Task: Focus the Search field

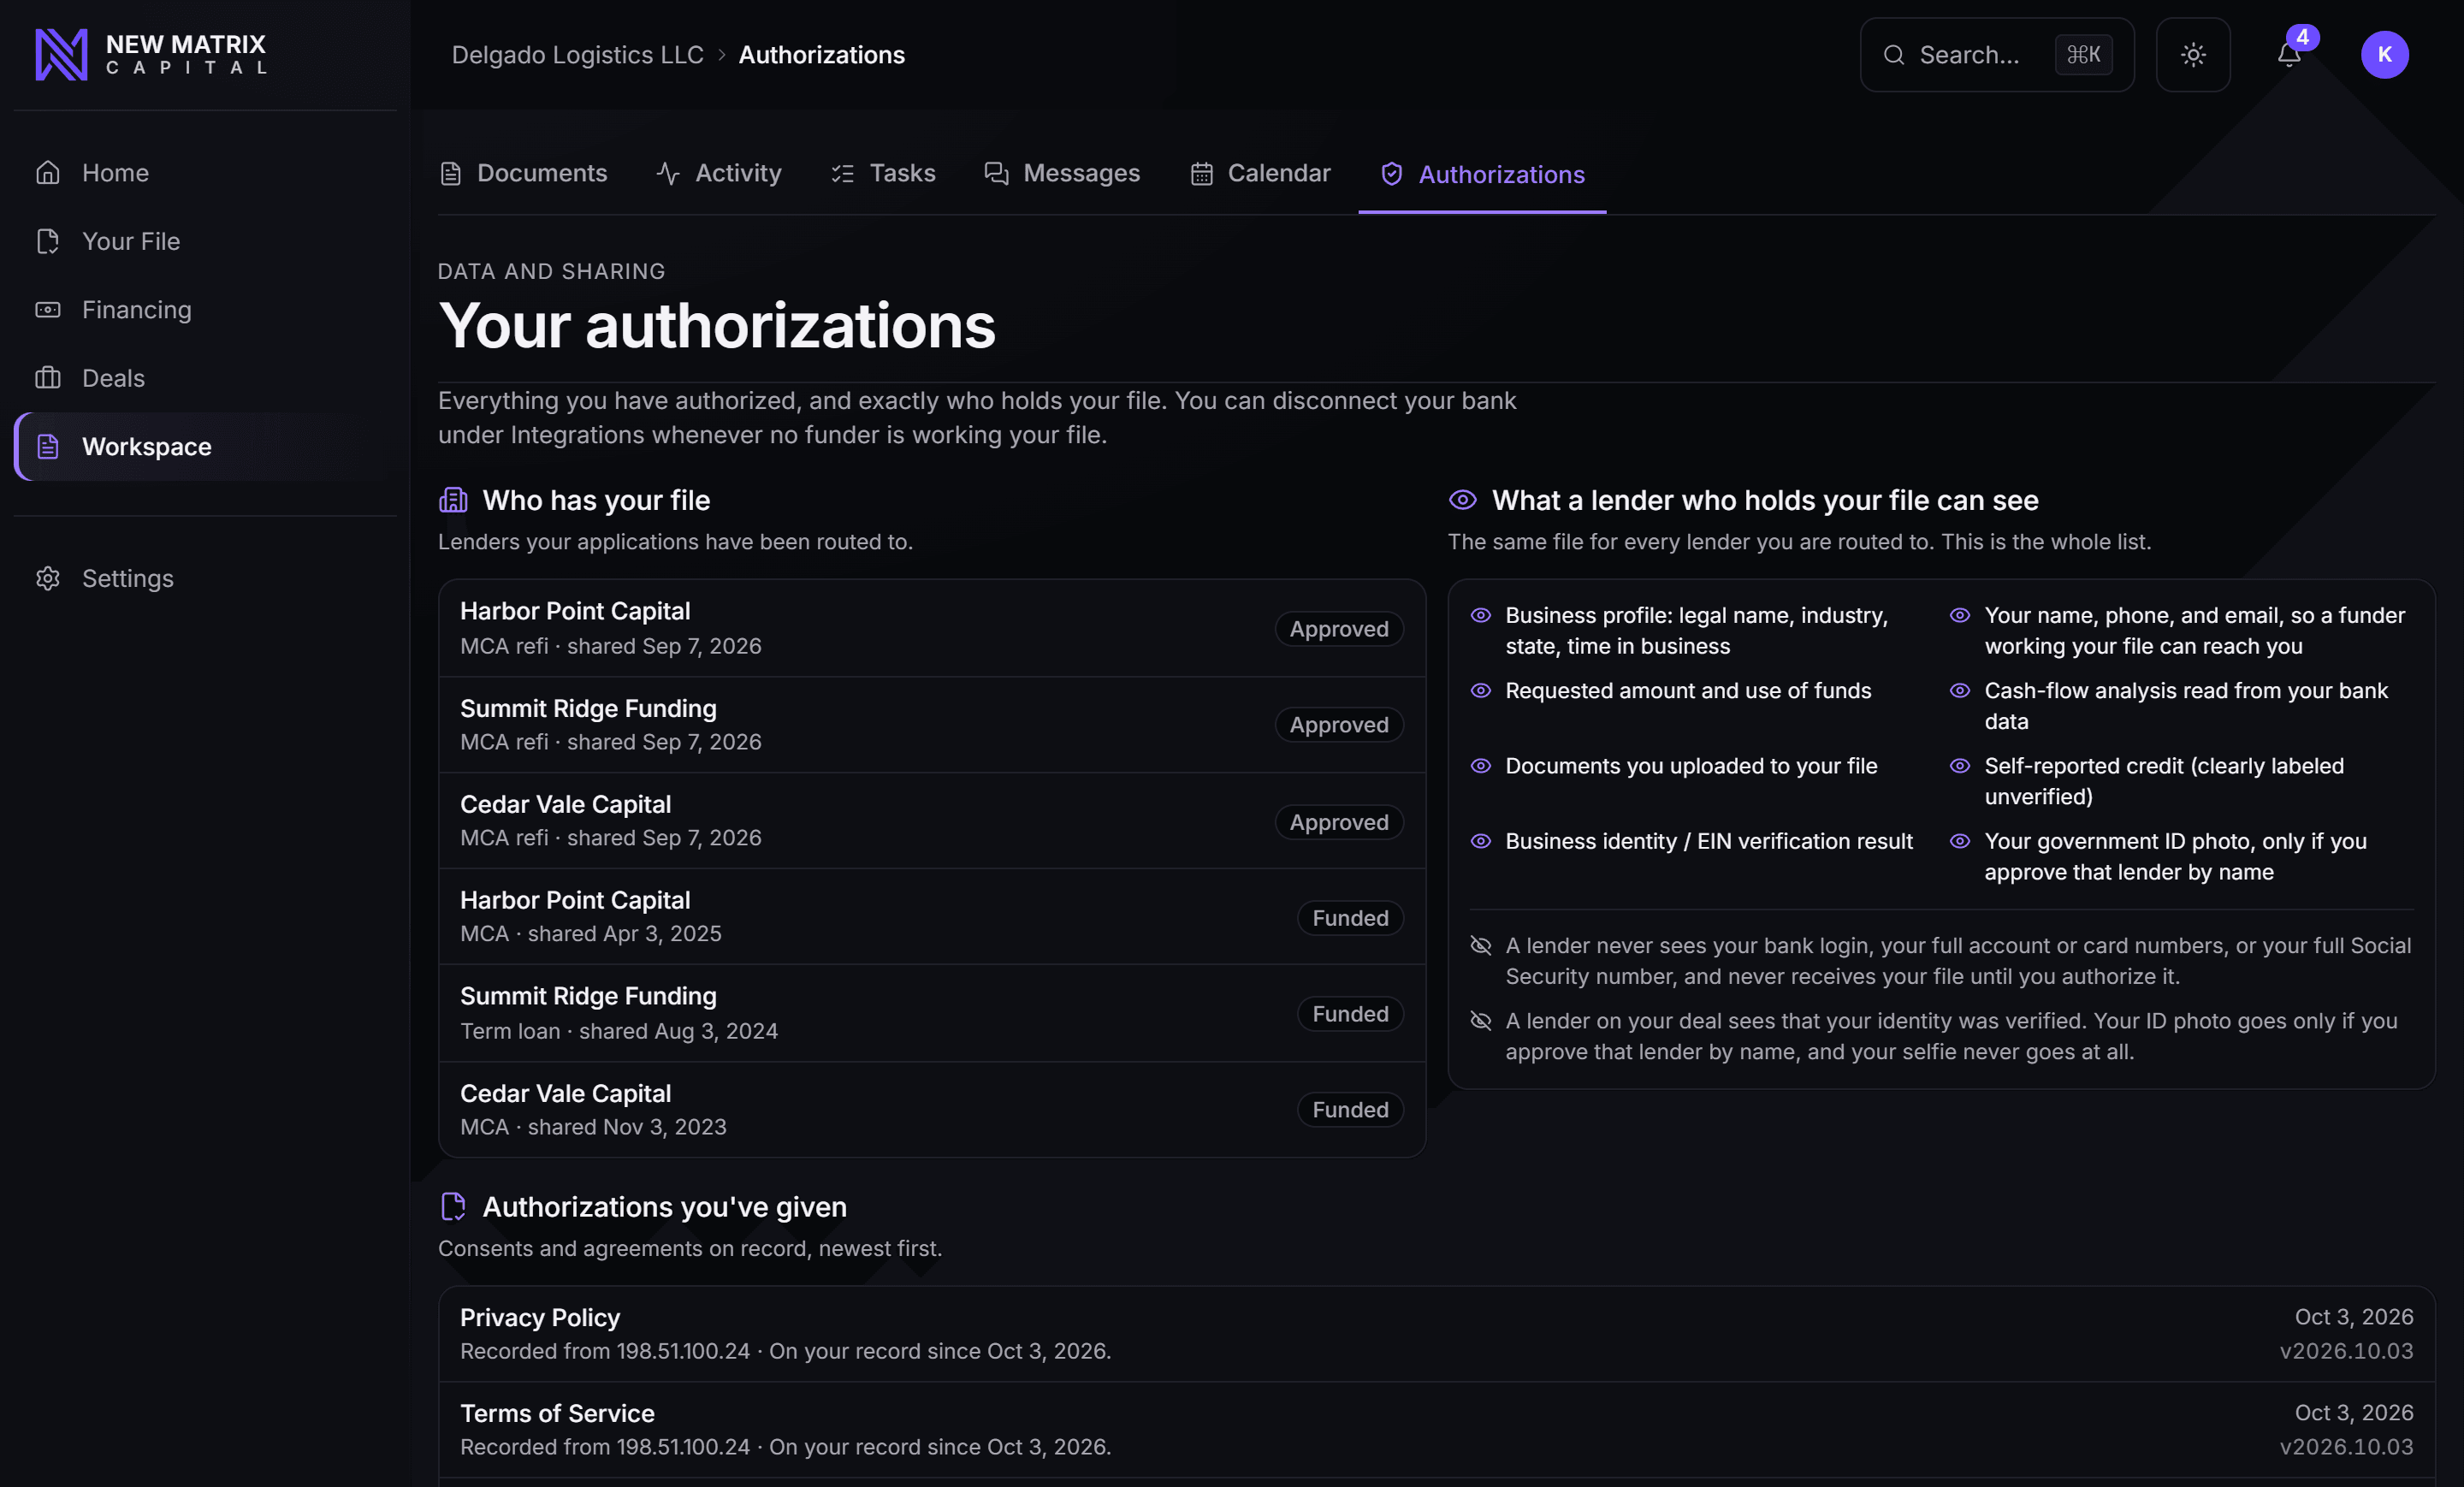Action: pyautogui.click(x=1996, y=54)
